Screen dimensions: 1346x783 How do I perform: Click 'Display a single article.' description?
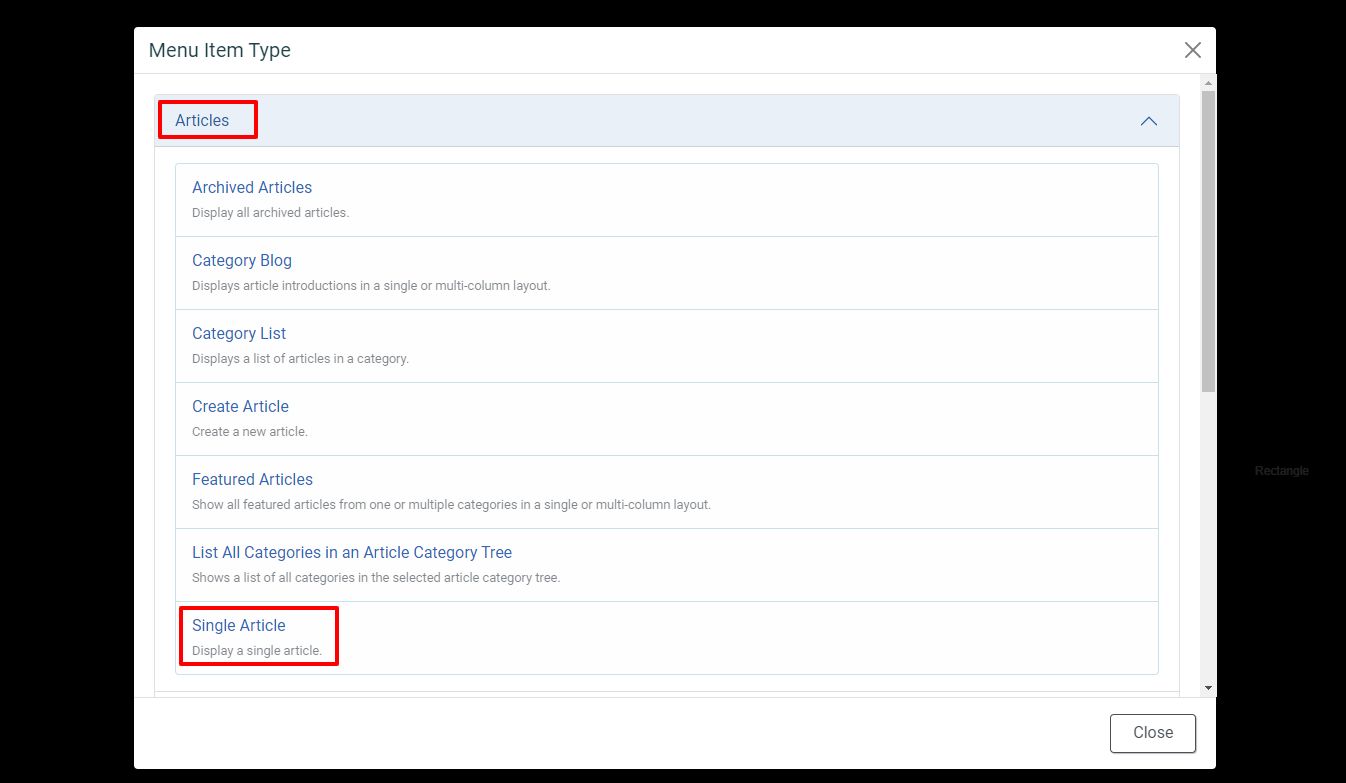click(257, 650)
